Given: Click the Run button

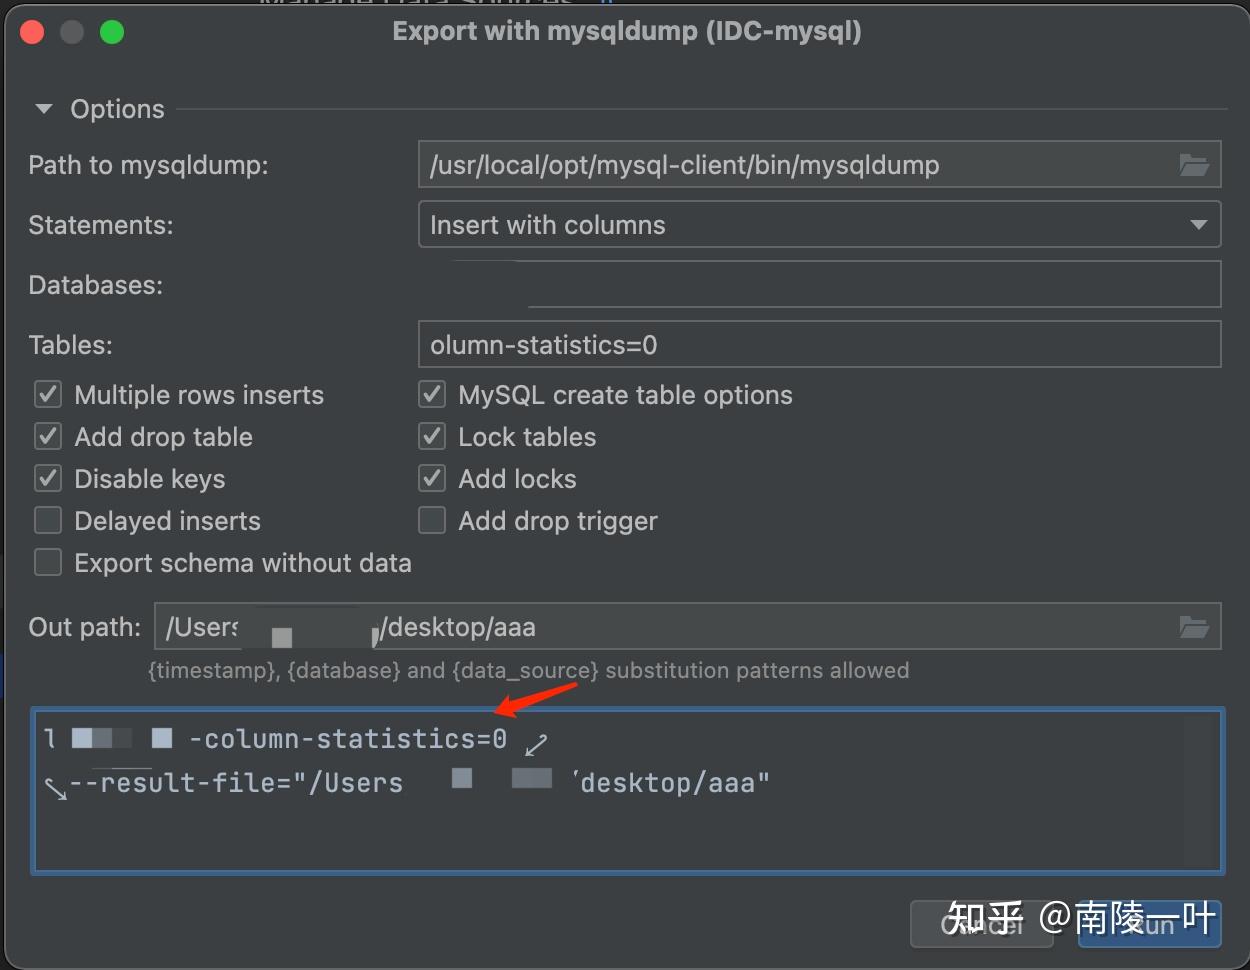Looking at the screenshot, I should [1149, 925].
